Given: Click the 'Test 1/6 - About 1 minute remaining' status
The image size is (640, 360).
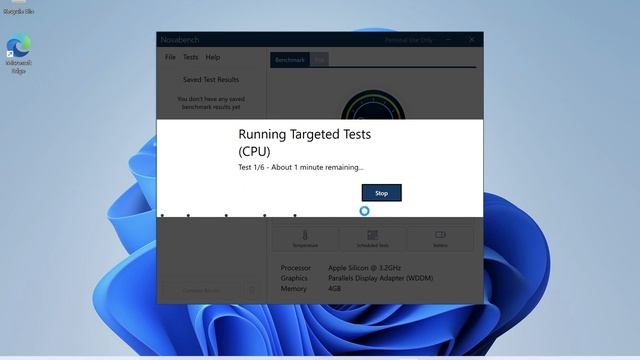Looking at the screenshot, I should coord(301,167).
